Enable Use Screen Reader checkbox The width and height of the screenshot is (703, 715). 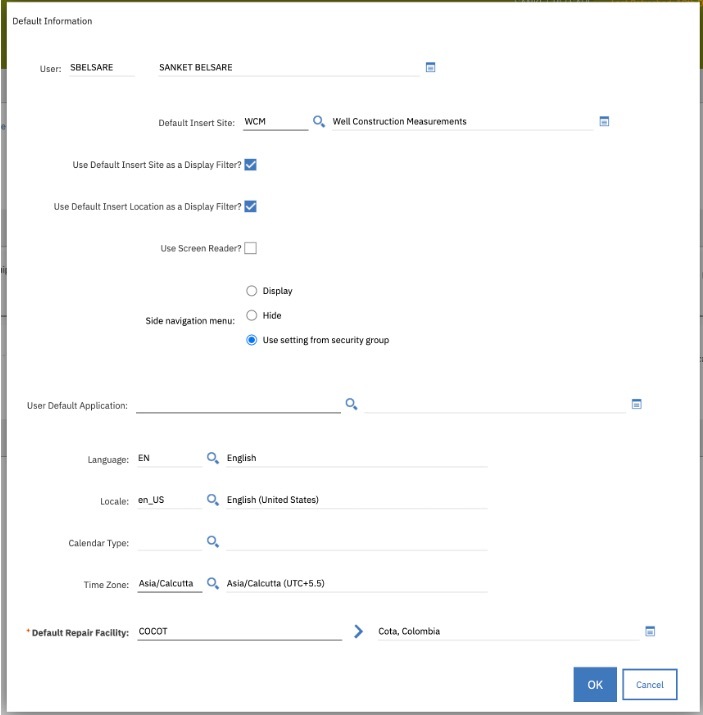pyautogui.click(x=251, y=248)
